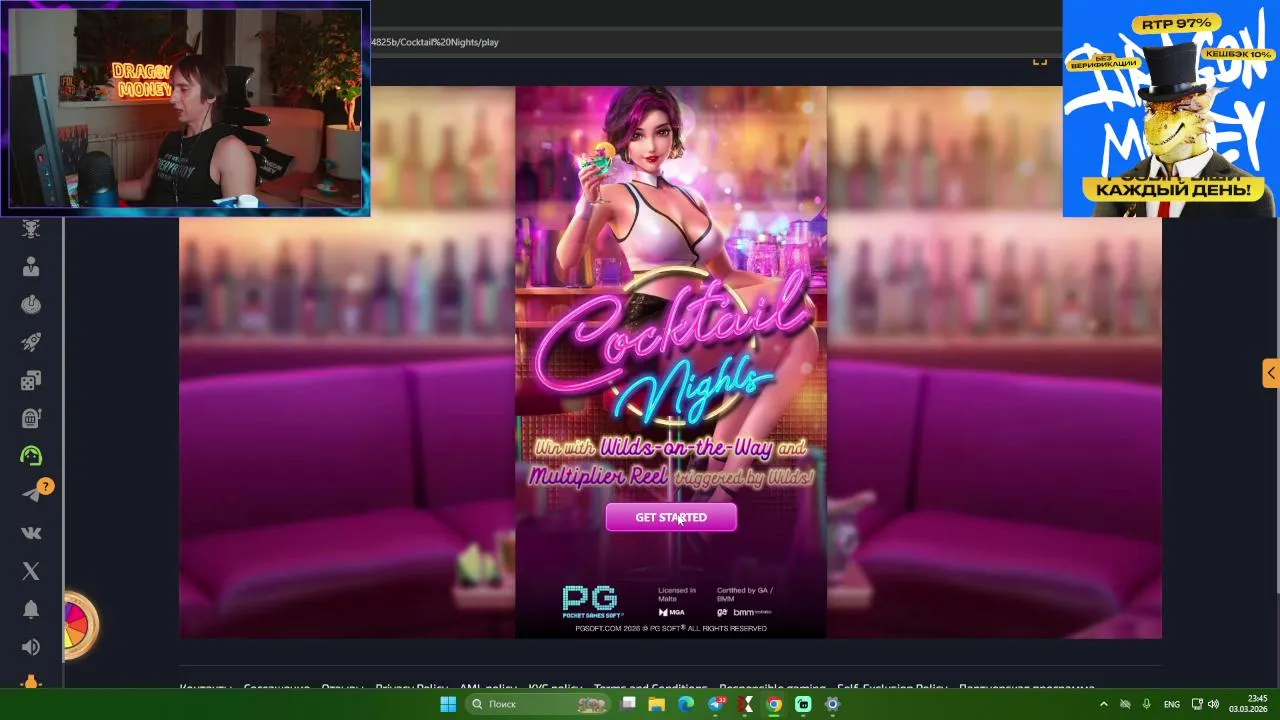Open the dice game icon in sidebar
This screenshot has width=1280, height=720.
31,380
